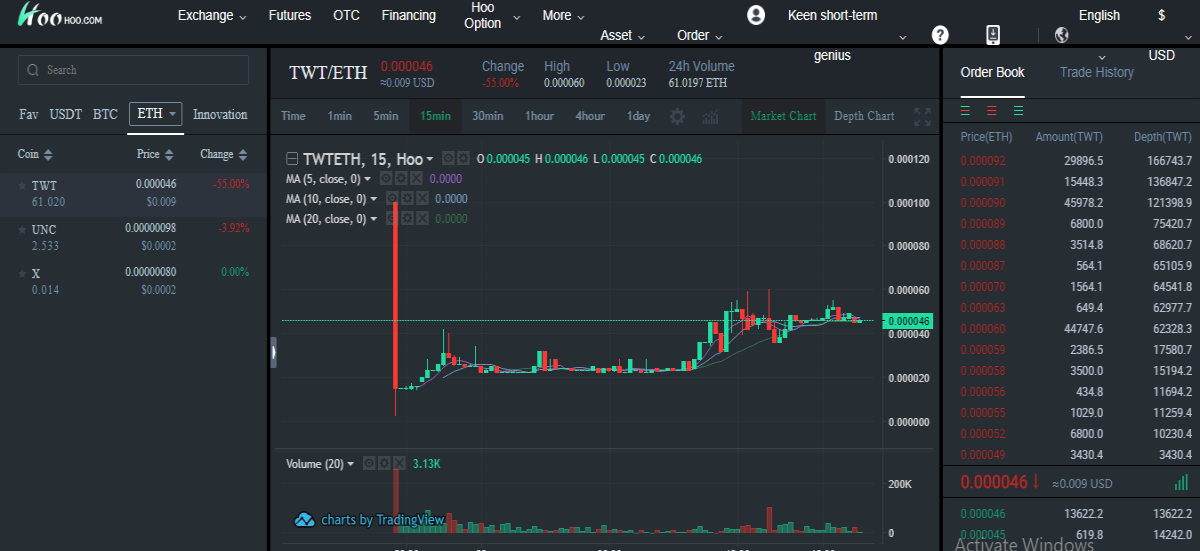
Task: Favorite the TWT coin star
Action: [23, 185]
